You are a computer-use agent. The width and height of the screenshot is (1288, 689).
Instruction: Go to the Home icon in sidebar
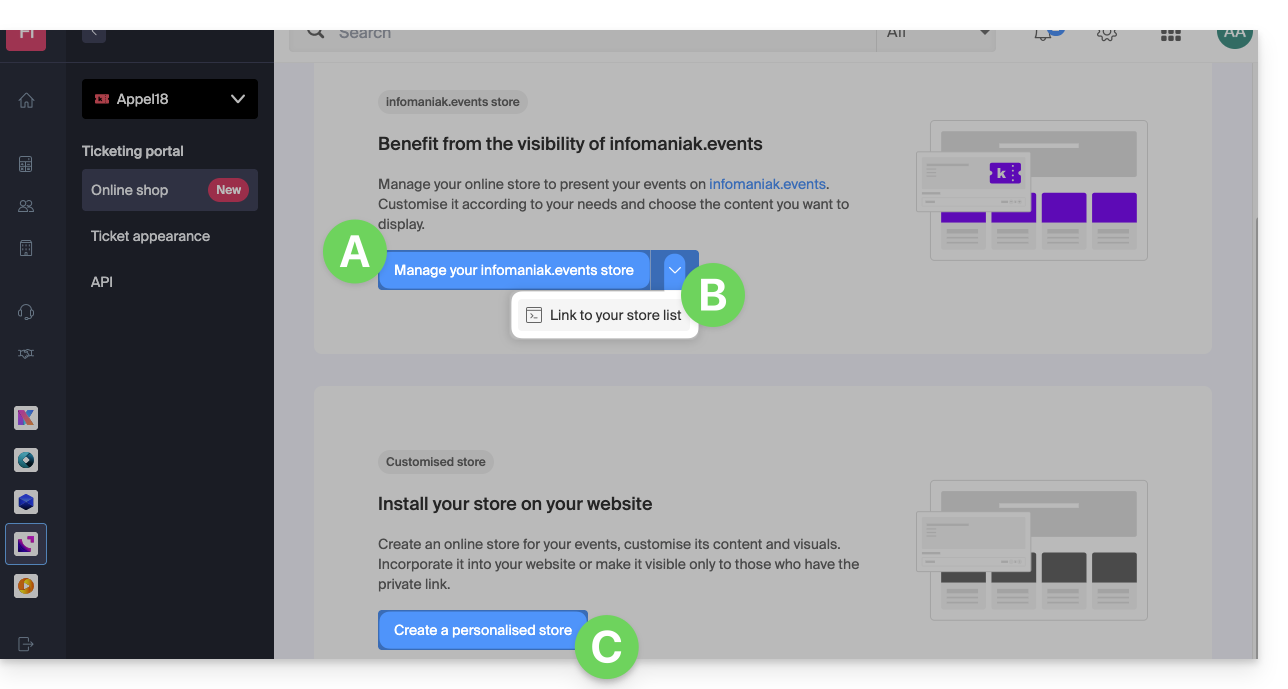[26, 100]
